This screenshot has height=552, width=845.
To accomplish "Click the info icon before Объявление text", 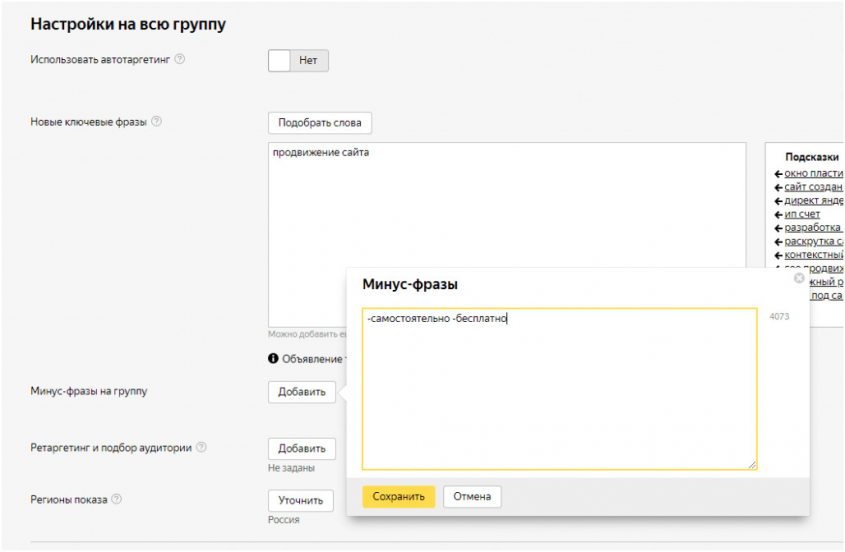I will pyautogui.click(x=273, y=358).
